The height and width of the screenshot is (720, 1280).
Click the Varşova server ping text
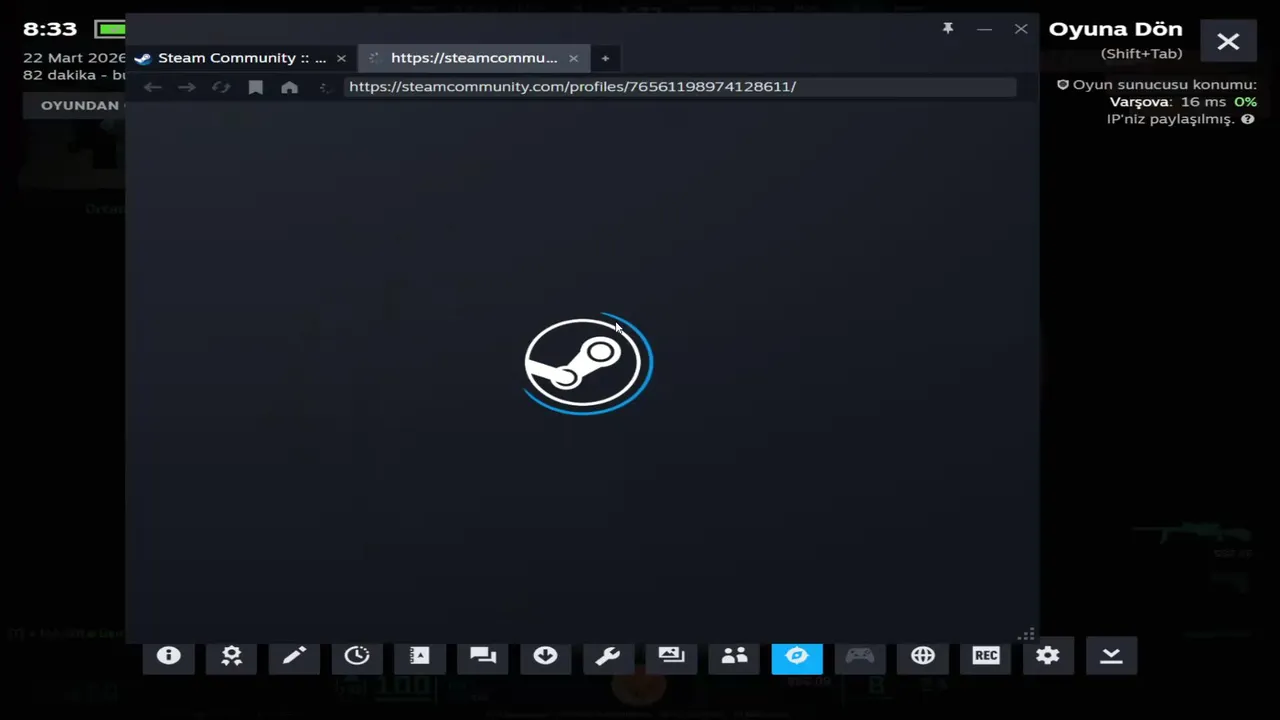tap(1183, 102)
